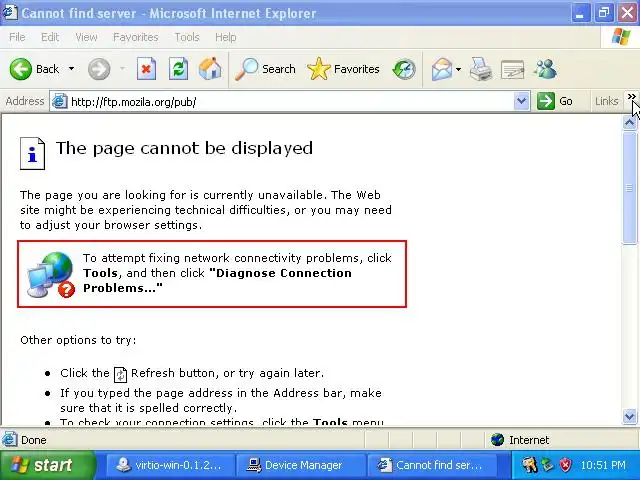Viewport: 640px width, 480px height.
Task: Click the inline Refresh icon in the options list
Action: click(120, 374)
